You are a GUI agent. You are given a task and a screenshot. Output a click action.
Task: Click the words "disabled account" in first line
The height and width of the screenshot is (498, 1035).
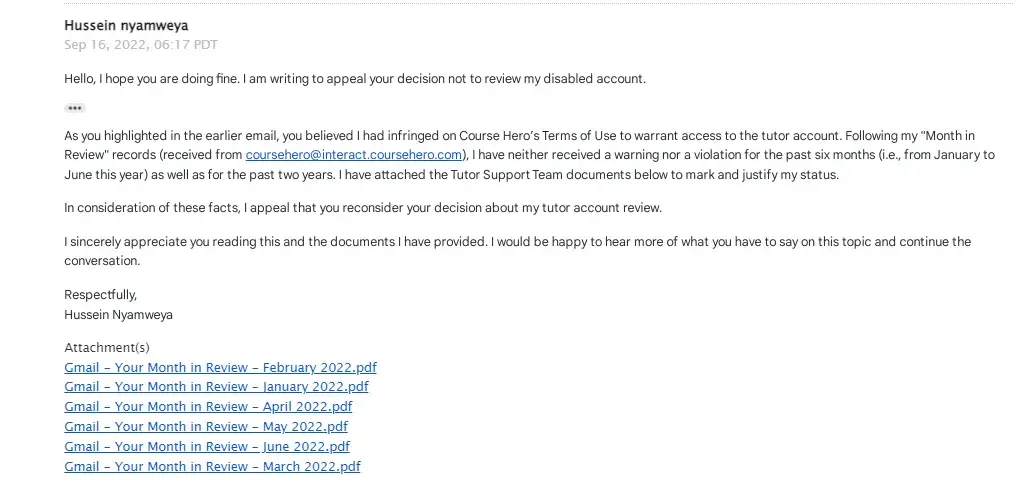click(x=596, y=79)
